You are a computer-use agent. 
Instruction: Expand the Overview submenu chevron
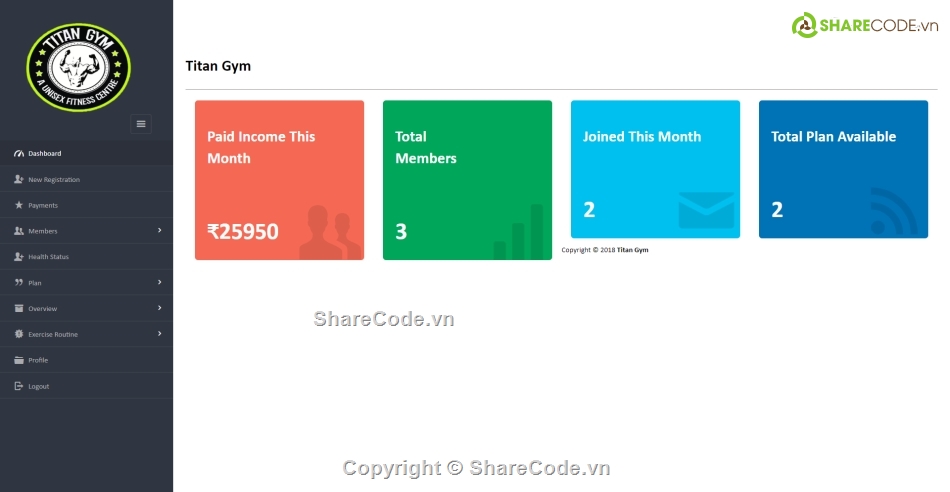159,308
